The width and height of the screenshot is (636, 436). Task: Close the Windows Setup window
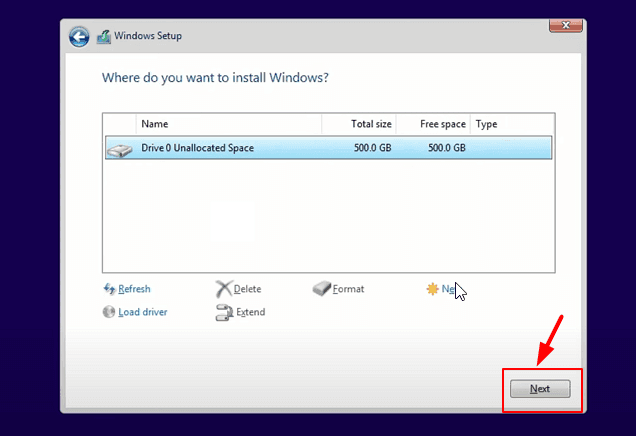[566, 25]
